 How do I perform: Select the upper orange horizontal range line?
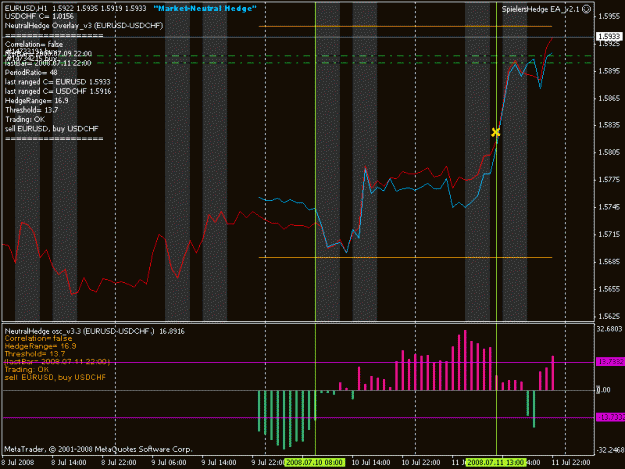click(x=405, y=26)
